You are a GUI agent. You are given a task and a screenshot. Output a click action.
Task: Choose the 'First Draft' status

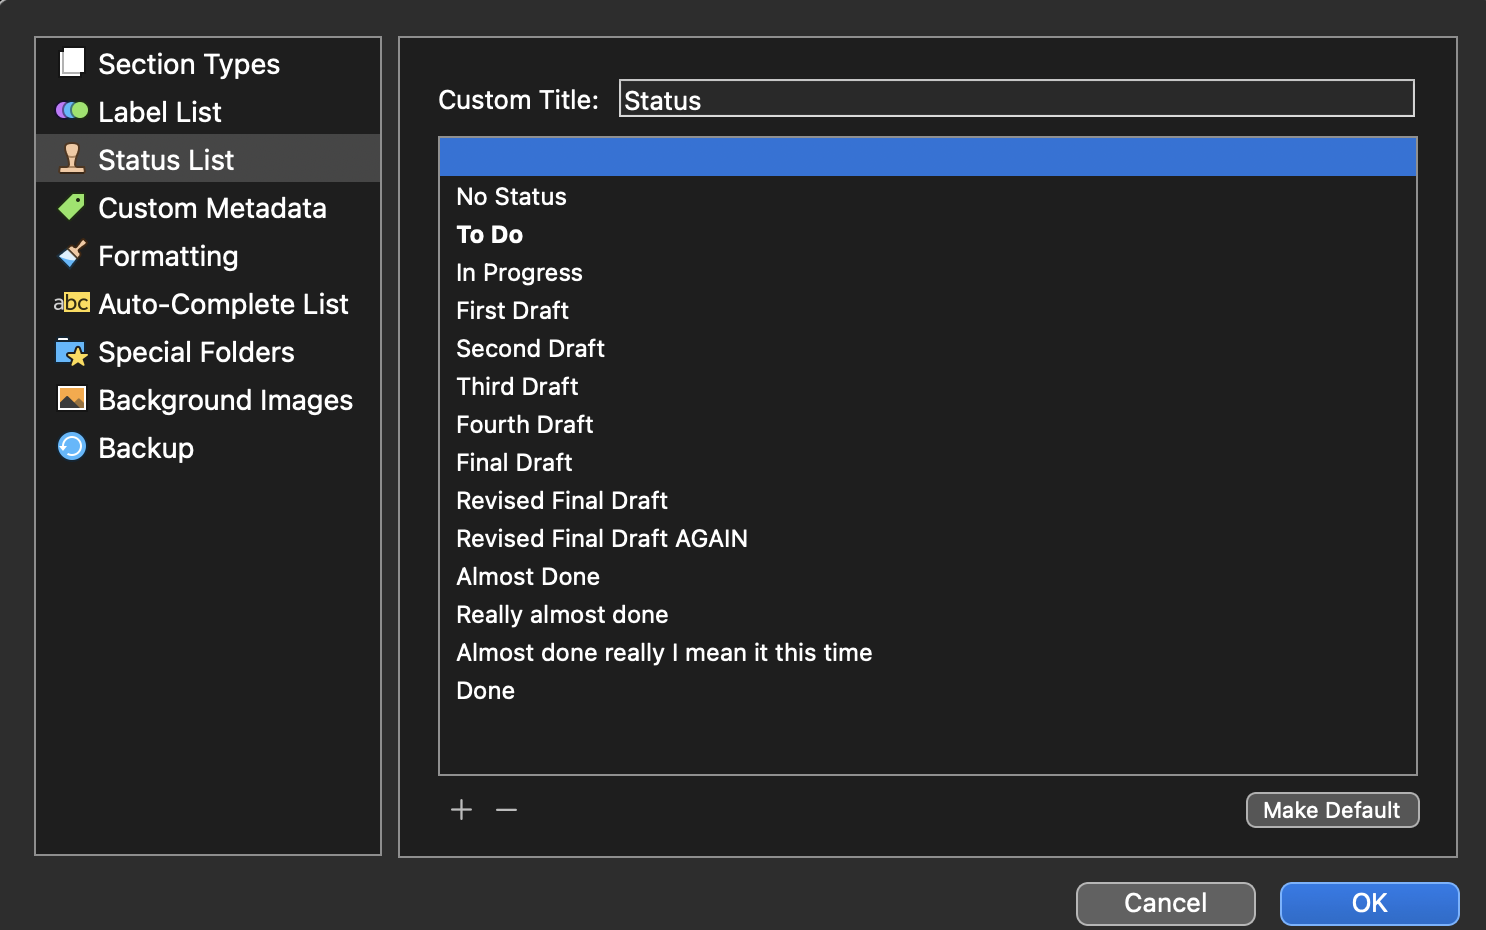[928, 310]
